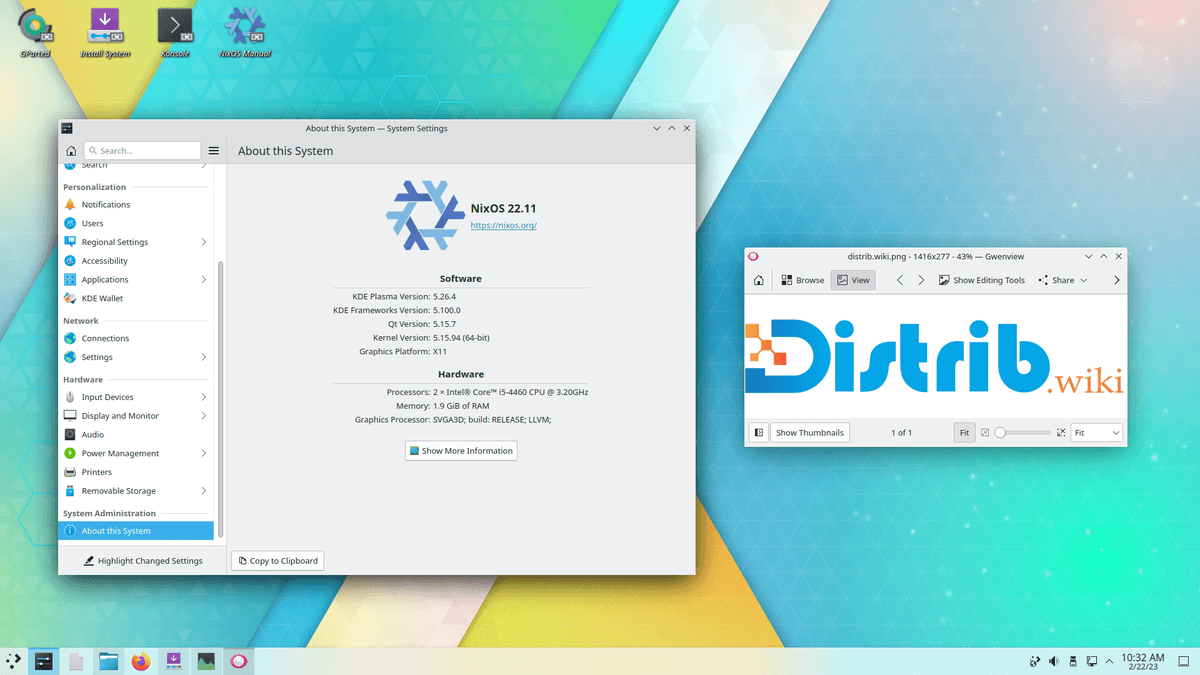Viewport: 1200px width, 675px height.
Task: Click Copy to Clipboard button
Action: [278, 561]
